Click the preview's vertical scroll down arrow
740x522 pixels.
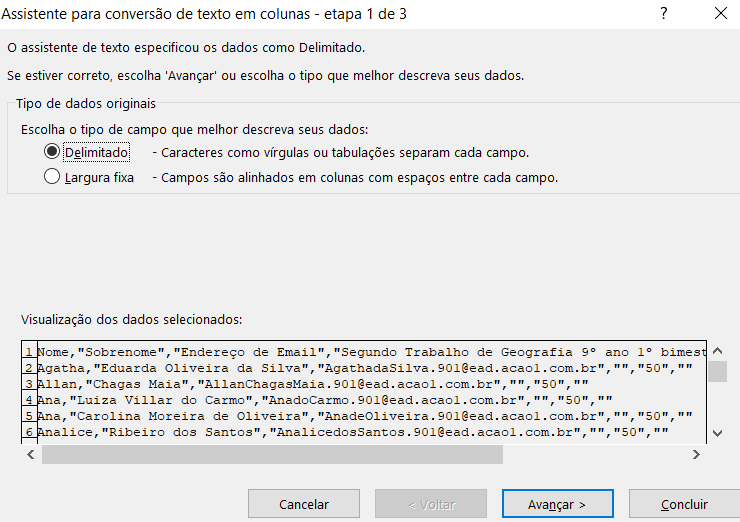click(x=717, y=432)
